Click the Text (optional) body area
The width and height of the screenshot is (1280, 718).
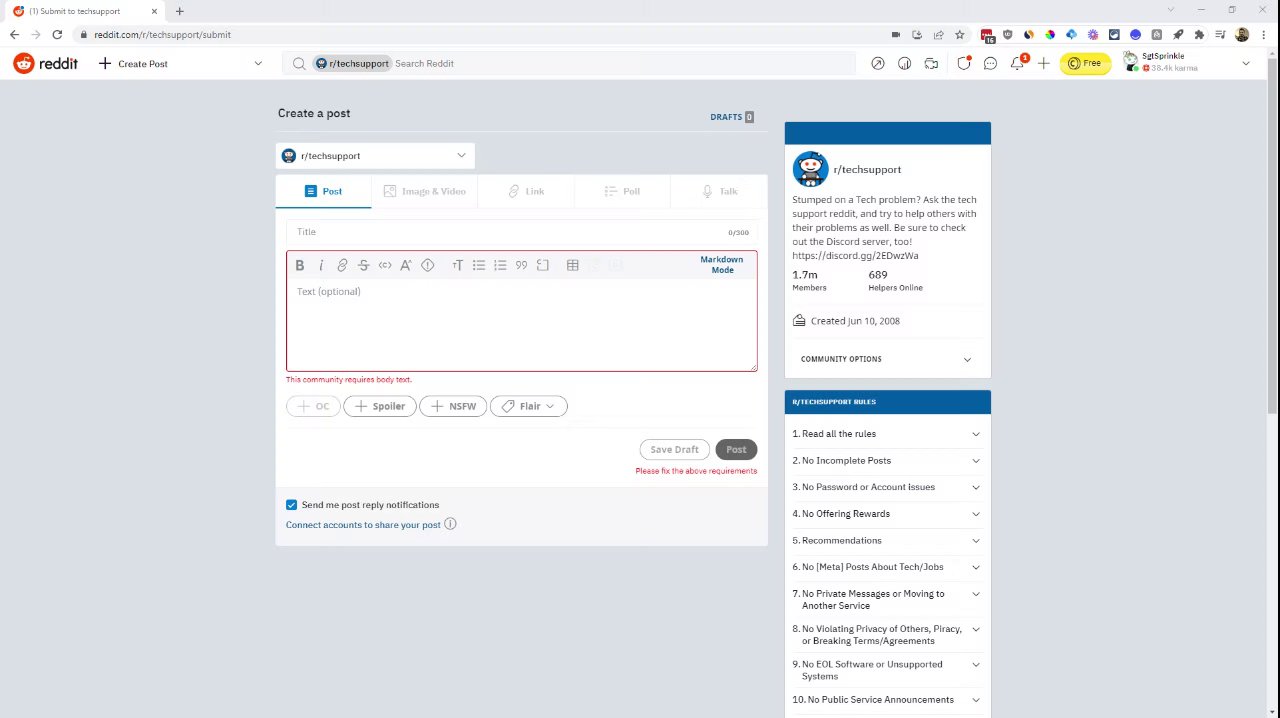point(521,325)
